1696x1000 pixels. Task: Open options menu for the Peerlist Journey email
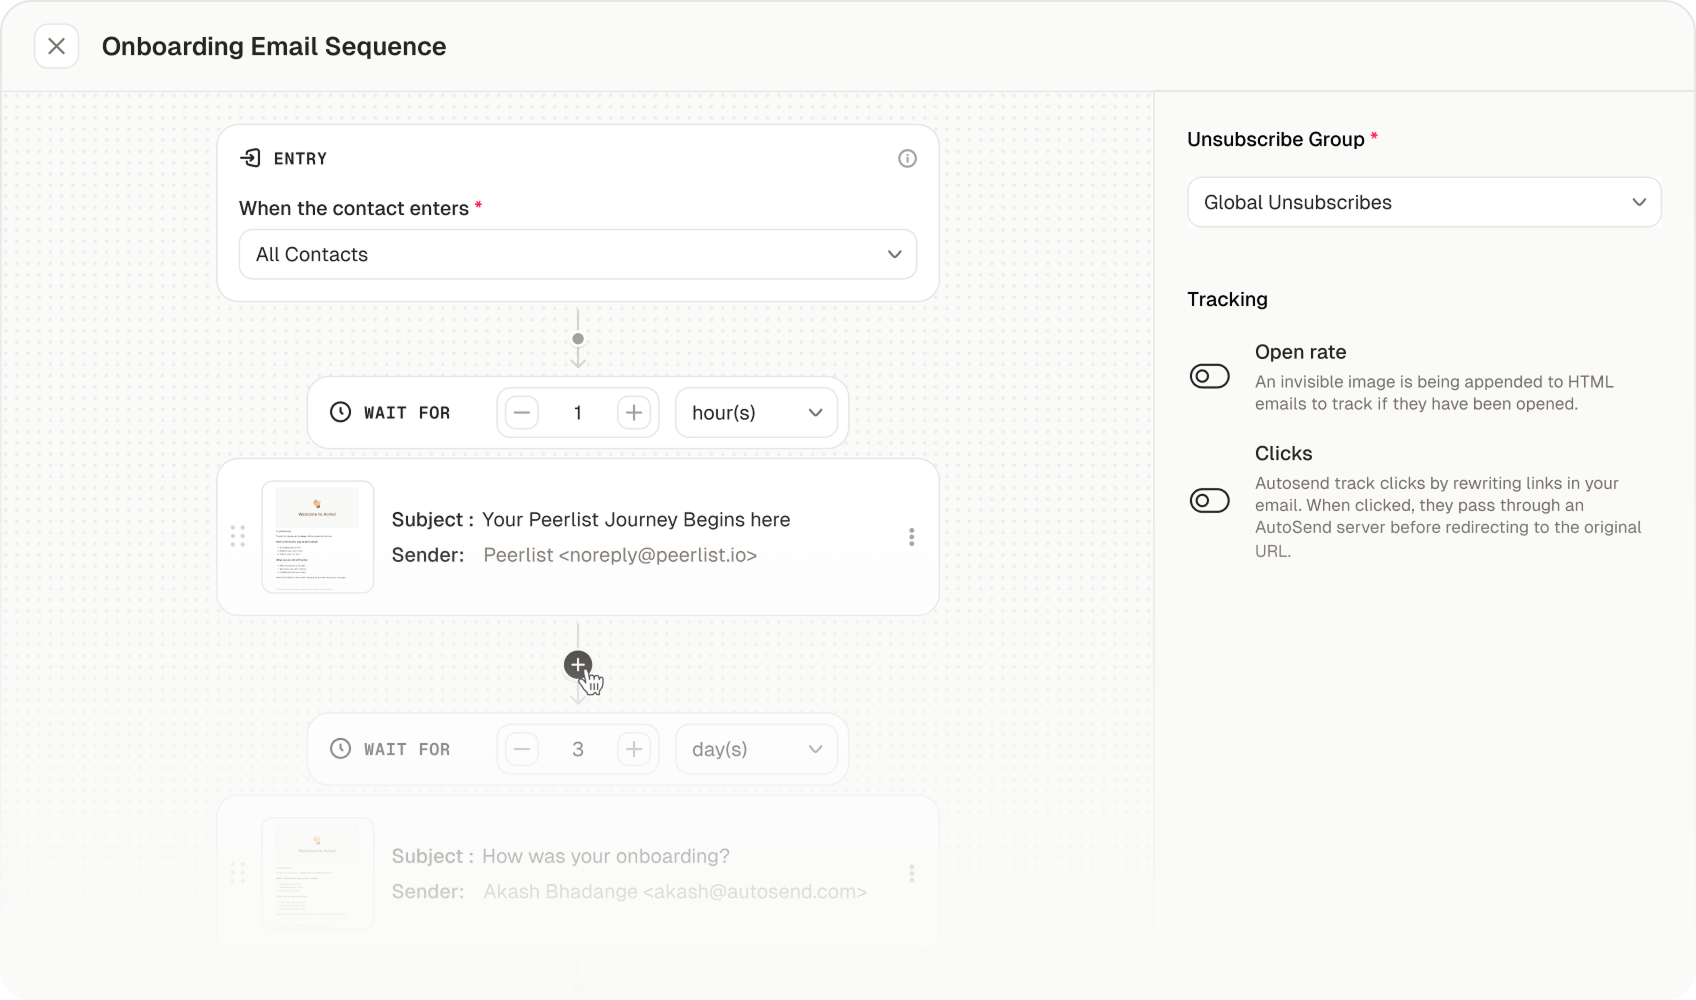tap(911, 537)
